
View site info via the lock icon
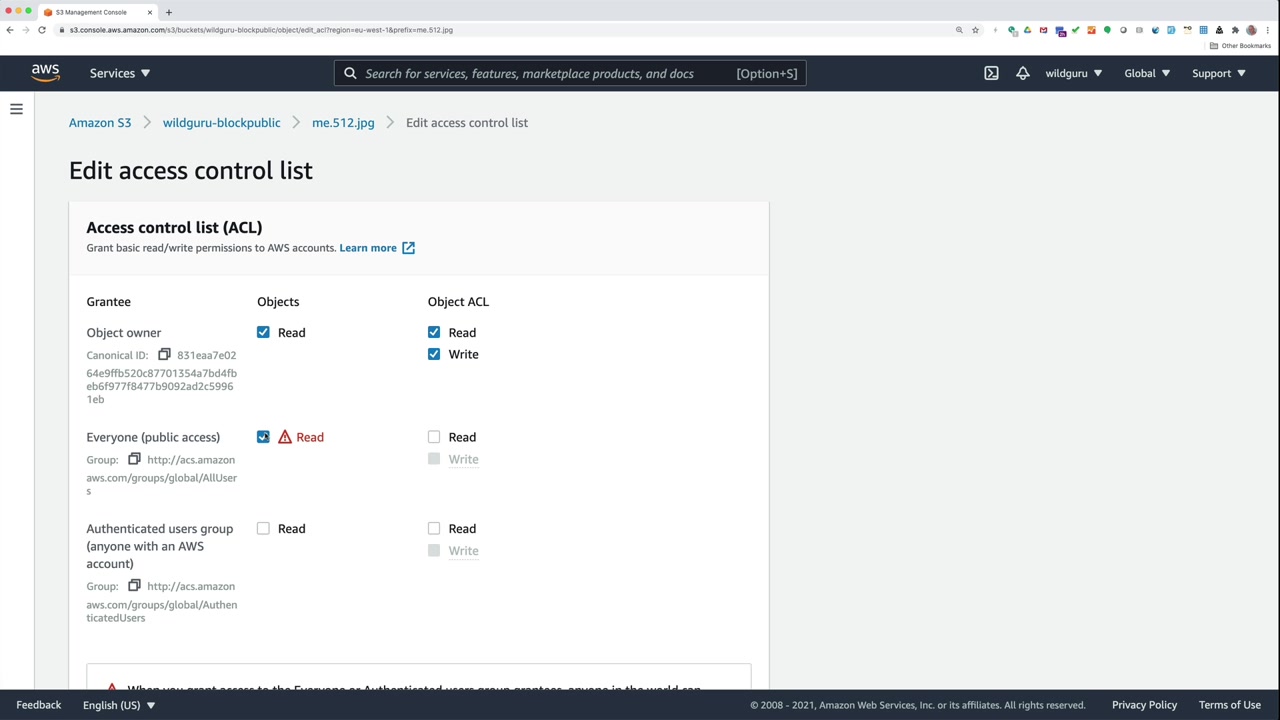62,30
